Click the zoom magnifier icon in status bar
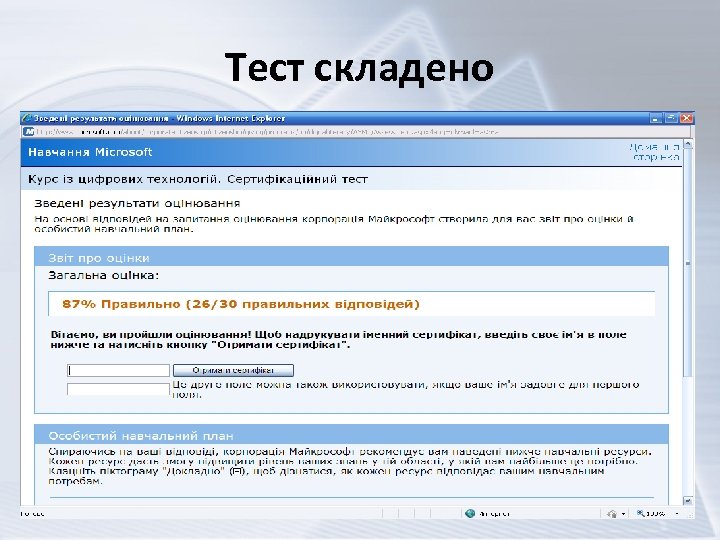 [641, 513]
